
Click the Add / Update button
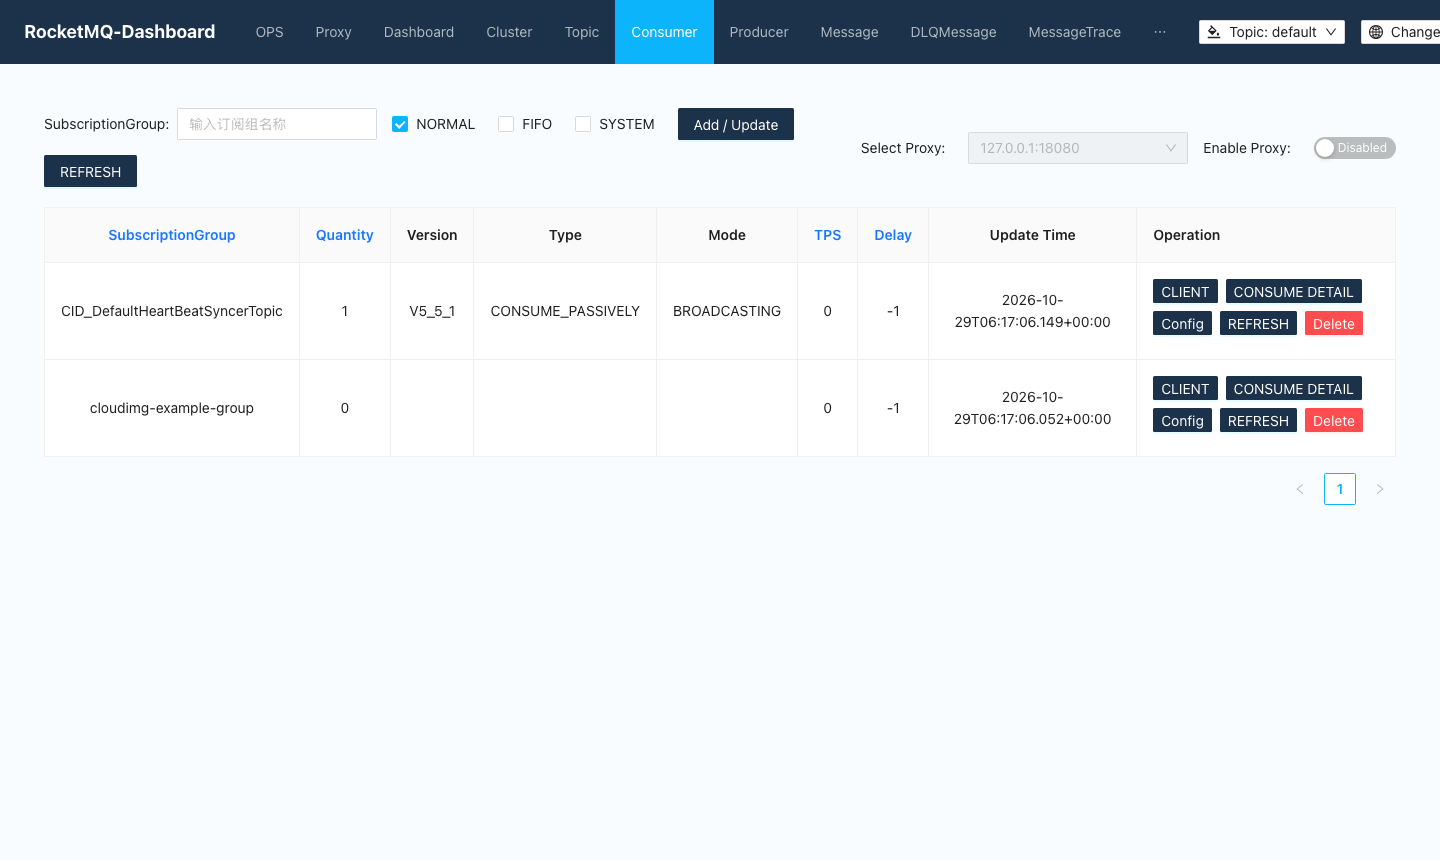click(736, 124)
